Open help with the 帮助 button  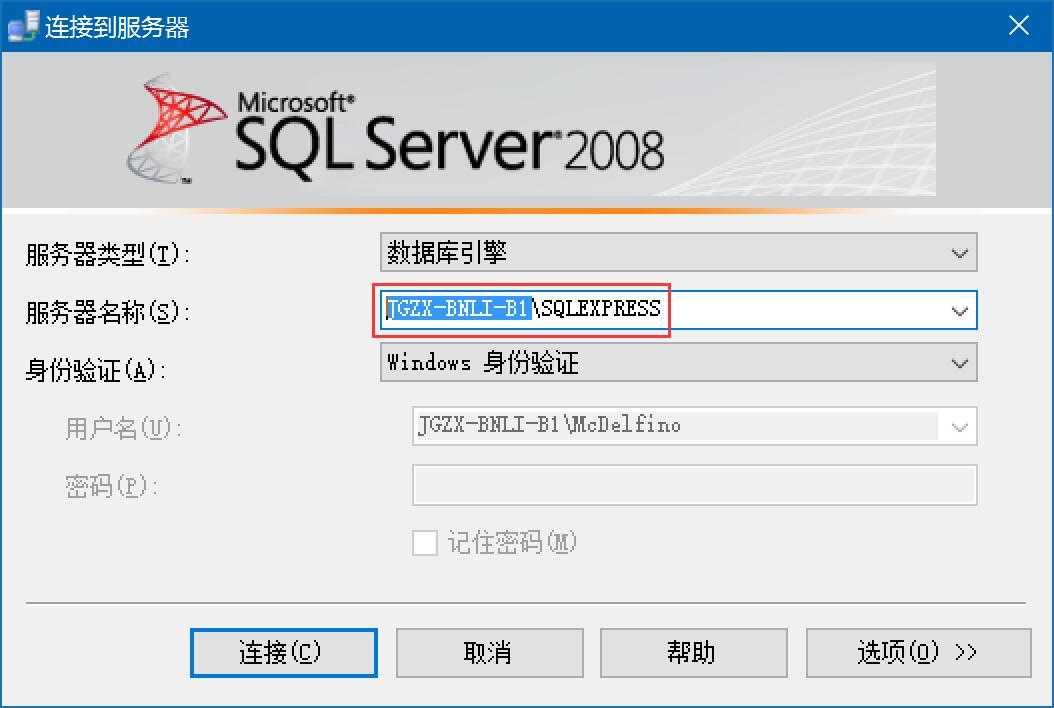coord(693,652)
